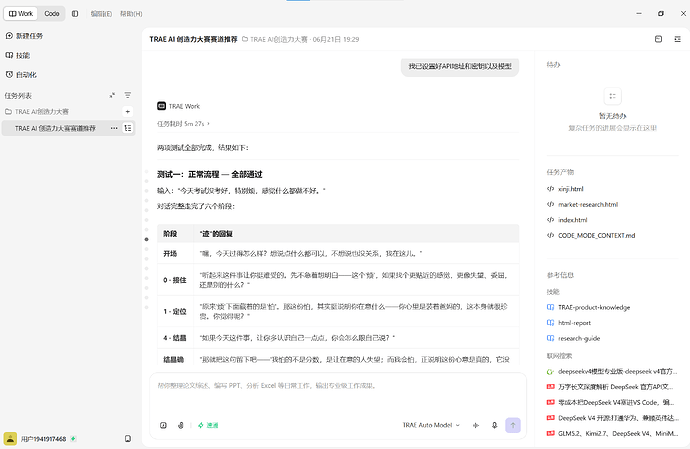Click the first square icon under the input
Screen dimensions: 690x449
point(163,425)
